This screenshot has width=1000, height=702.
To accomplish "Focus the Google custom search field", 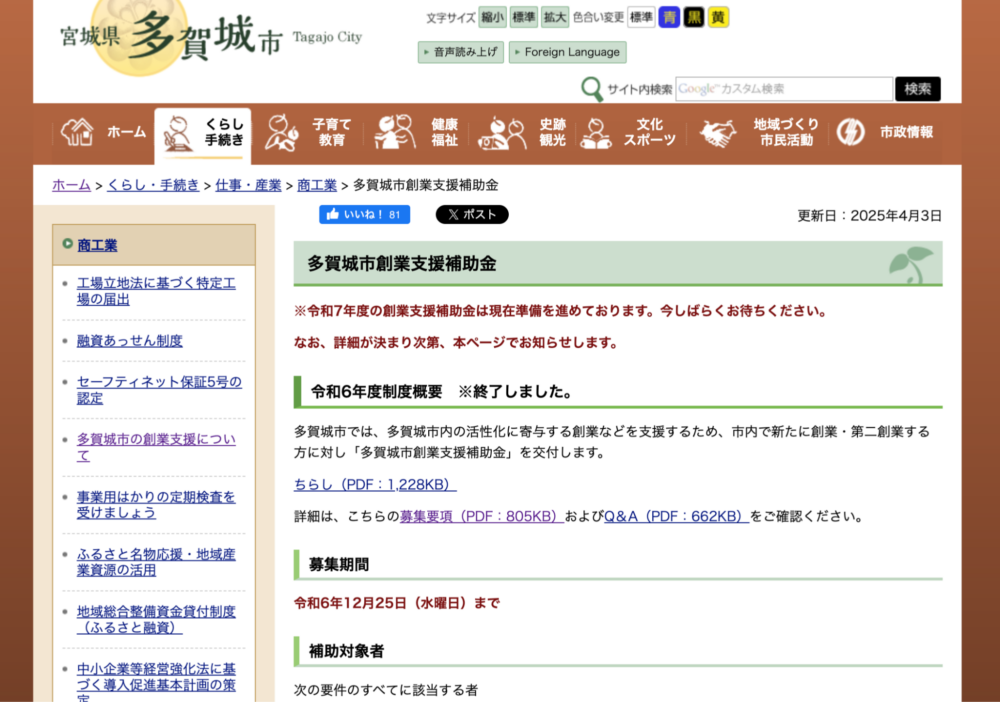I will tap(784, 89).
